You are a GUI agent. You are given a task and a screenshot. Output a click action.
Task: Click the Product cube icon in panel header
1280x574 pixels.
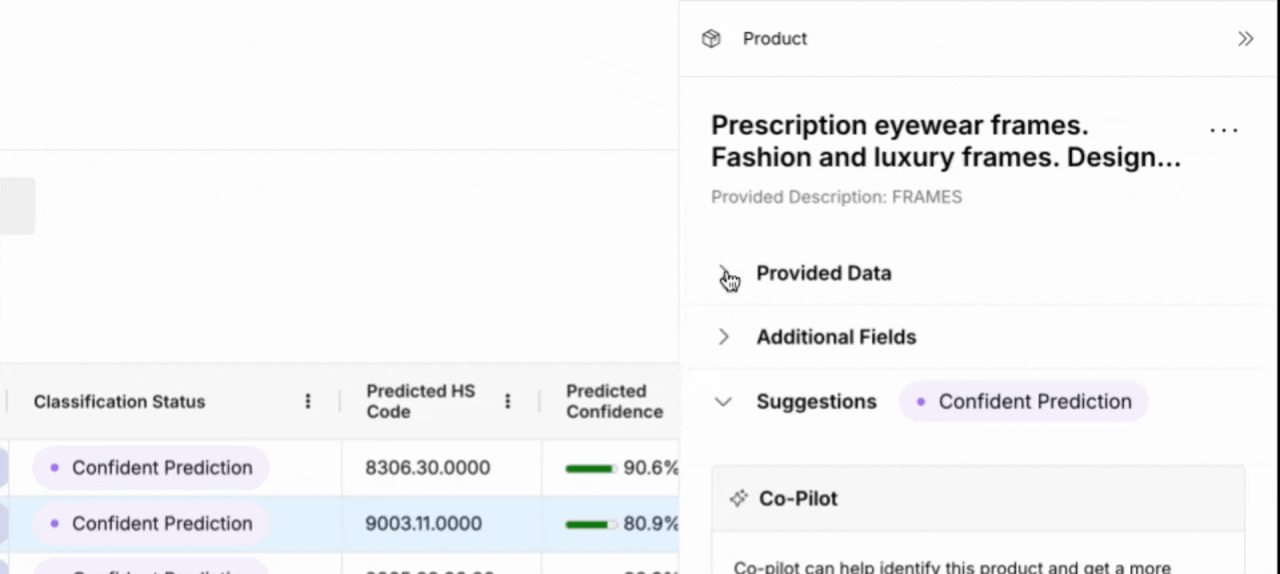(711, 39)
